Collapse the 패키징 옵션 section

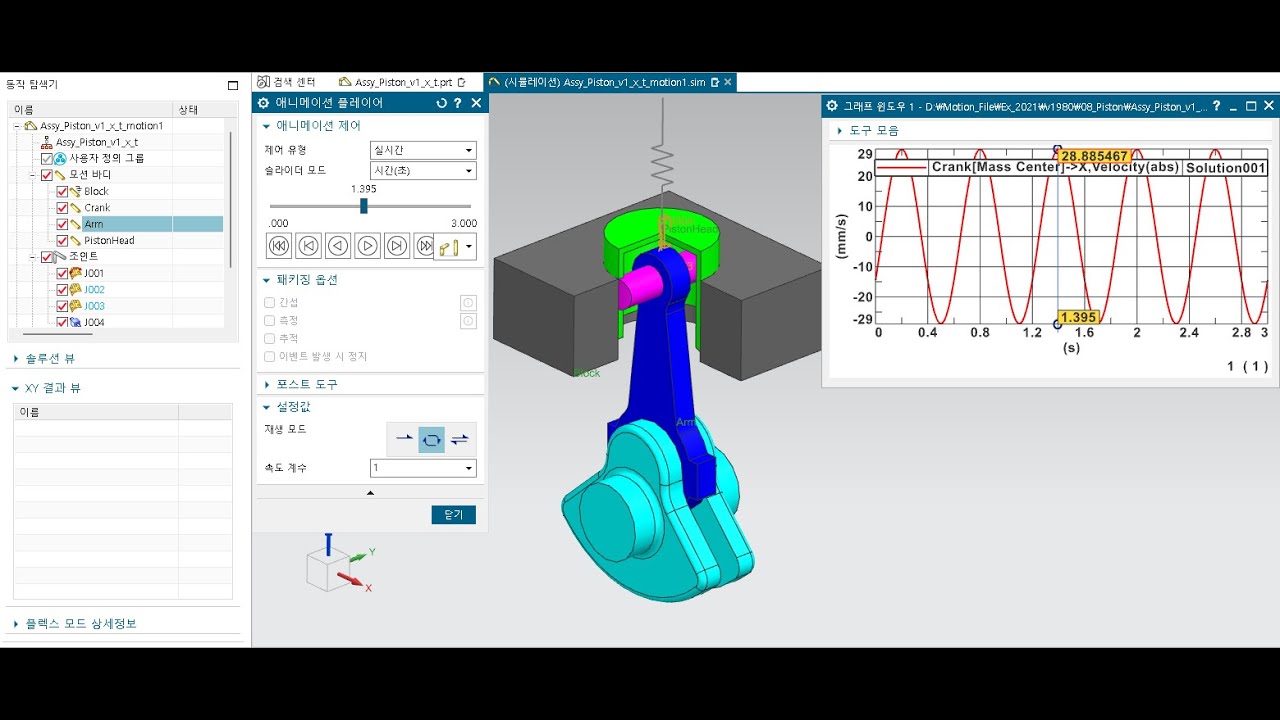(x=306, y=280)
